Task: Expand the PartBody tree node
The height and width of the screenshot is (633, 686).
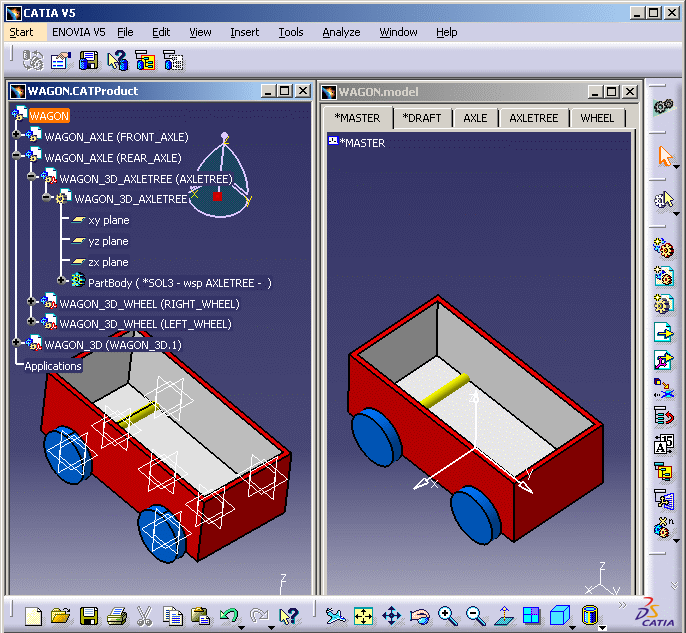Action: tap(60, 282)
